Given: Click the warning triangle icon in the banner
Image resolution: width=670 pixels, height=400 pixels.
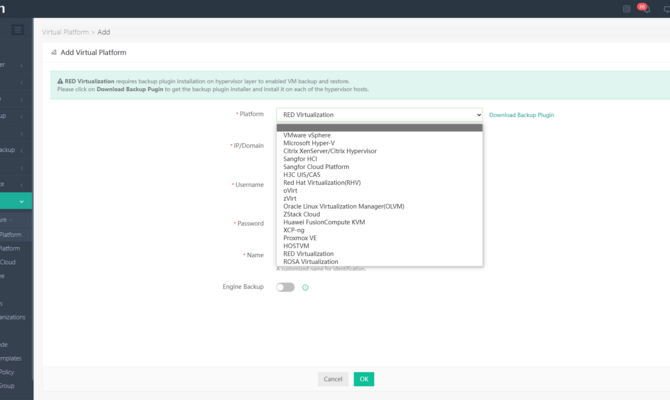Looking at the screenshot, I should [x=60, y=81].
